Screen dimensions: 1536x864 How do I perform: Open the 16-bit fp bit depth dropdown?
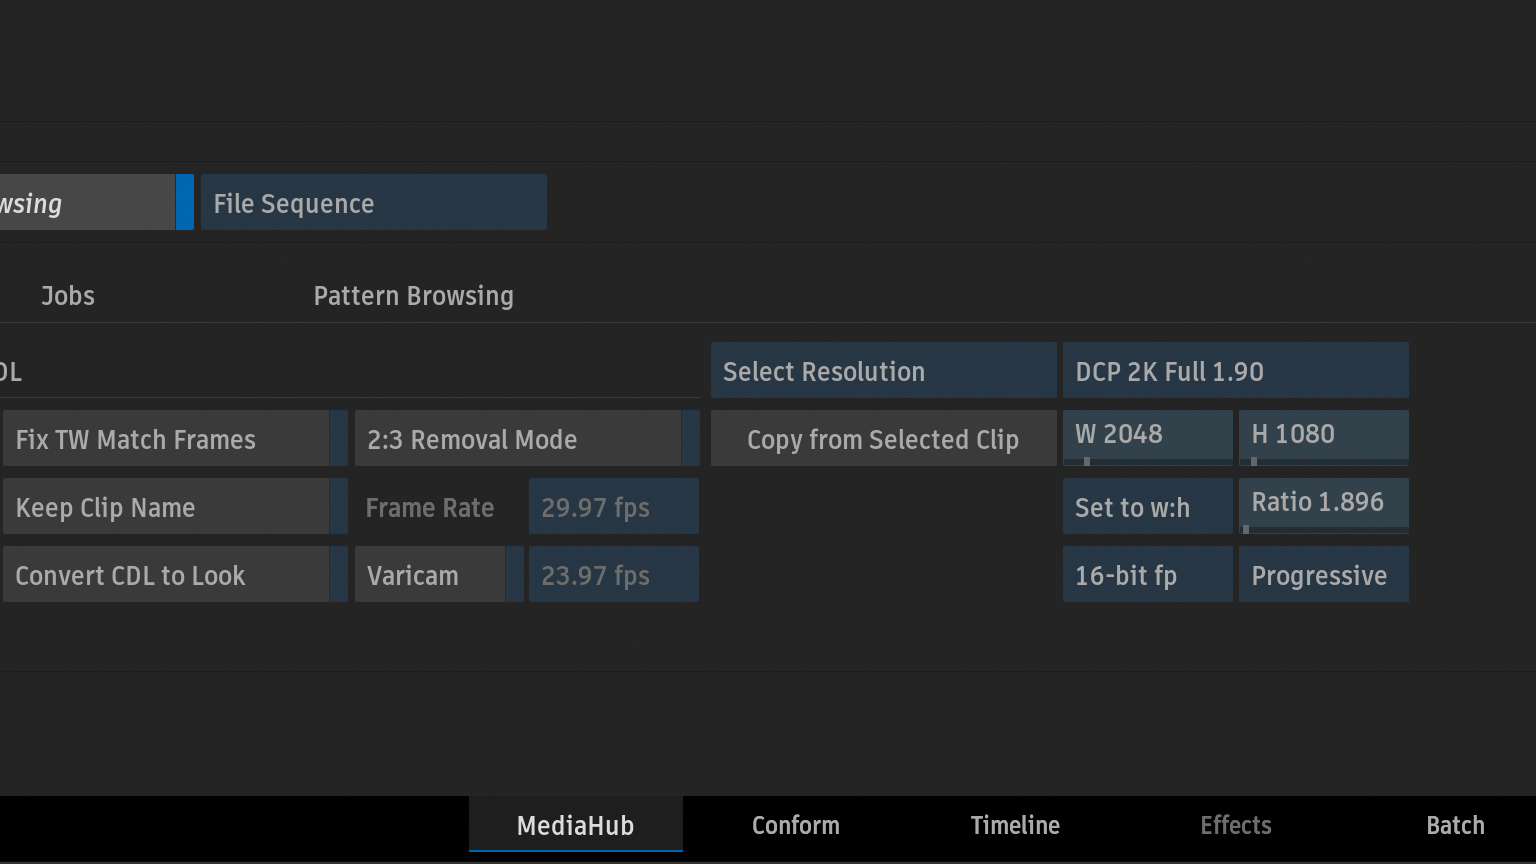pos(1147,575)
